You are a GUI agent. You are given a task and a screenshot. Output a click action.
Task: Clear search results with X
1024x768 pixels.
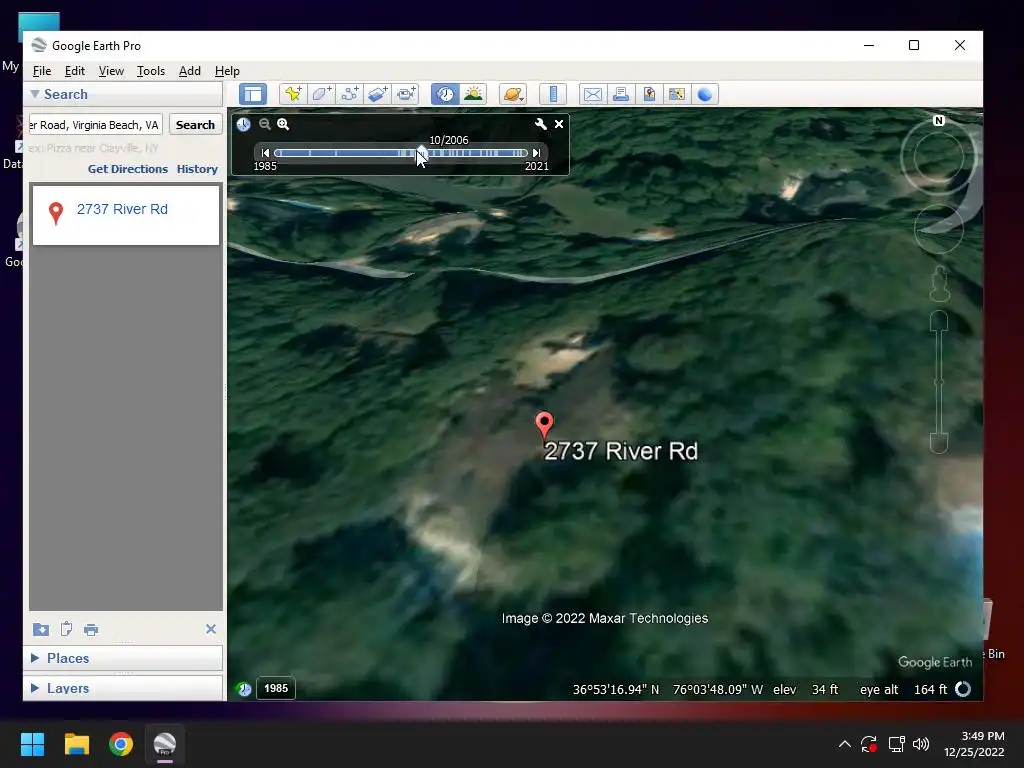click(x=211, y=629)
